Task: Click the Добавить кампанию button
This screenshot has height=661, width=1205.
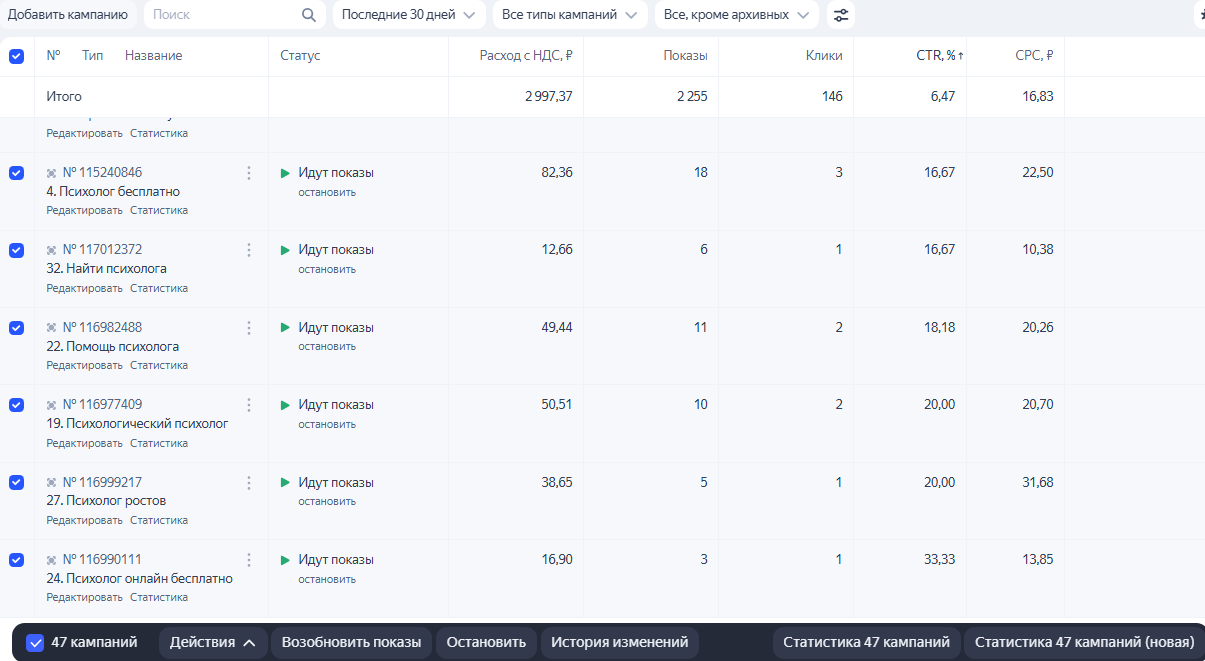Action: pos(68,15)
